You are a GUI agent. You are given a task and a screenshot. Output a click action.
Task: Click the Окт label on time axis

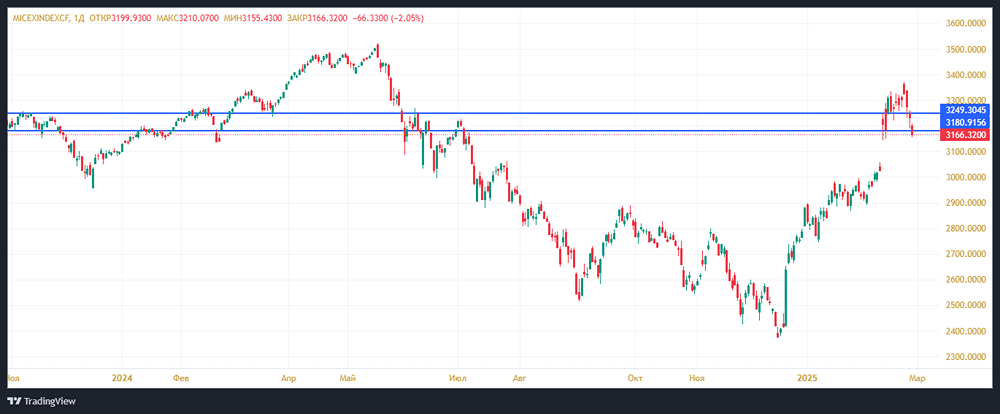[634, 379]
